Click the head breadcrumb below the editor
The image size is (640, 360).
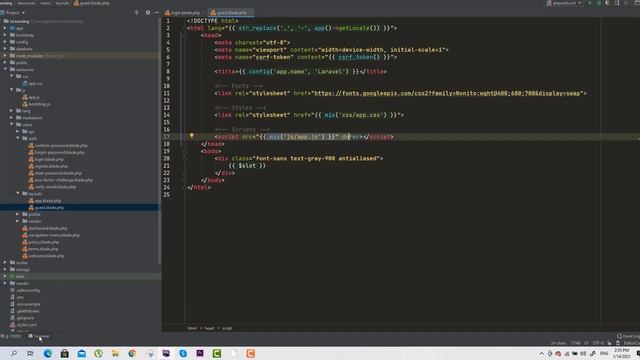tap(209, 328)
